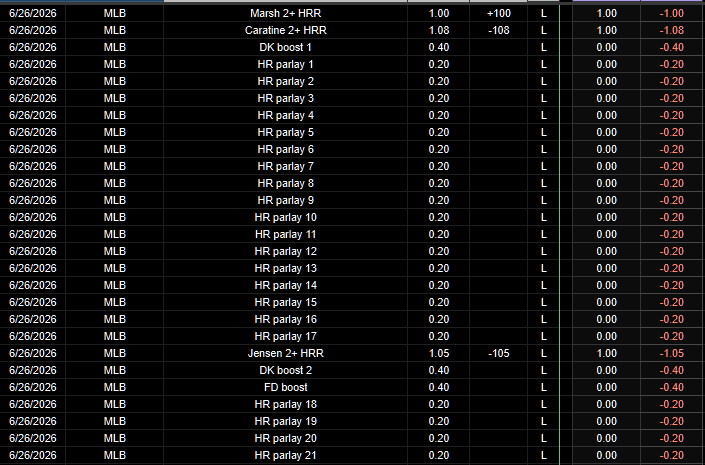Click the 'FD boost' cell
Image resolution: width=705 pixels, height=465 pixels.
(x=286, y=388)
